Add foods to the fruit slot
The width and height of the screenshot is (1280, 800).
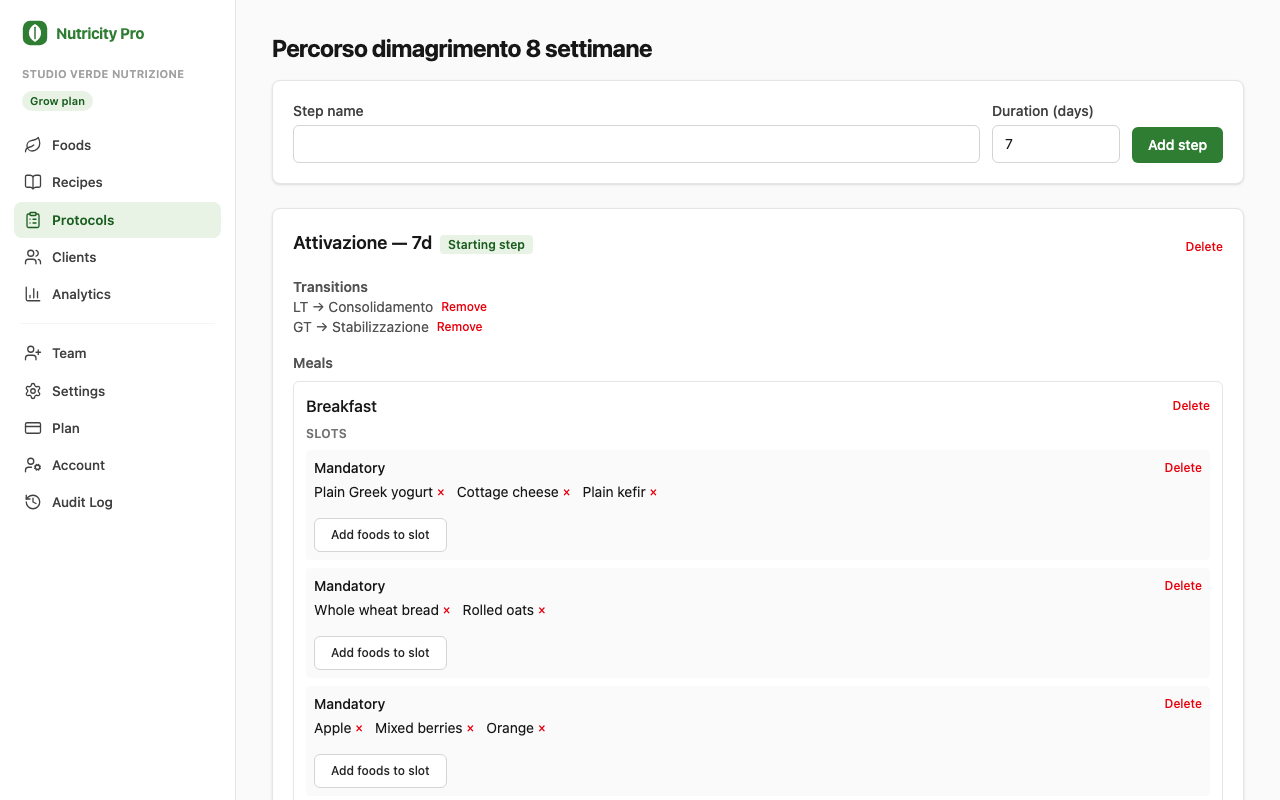point(380,771)
